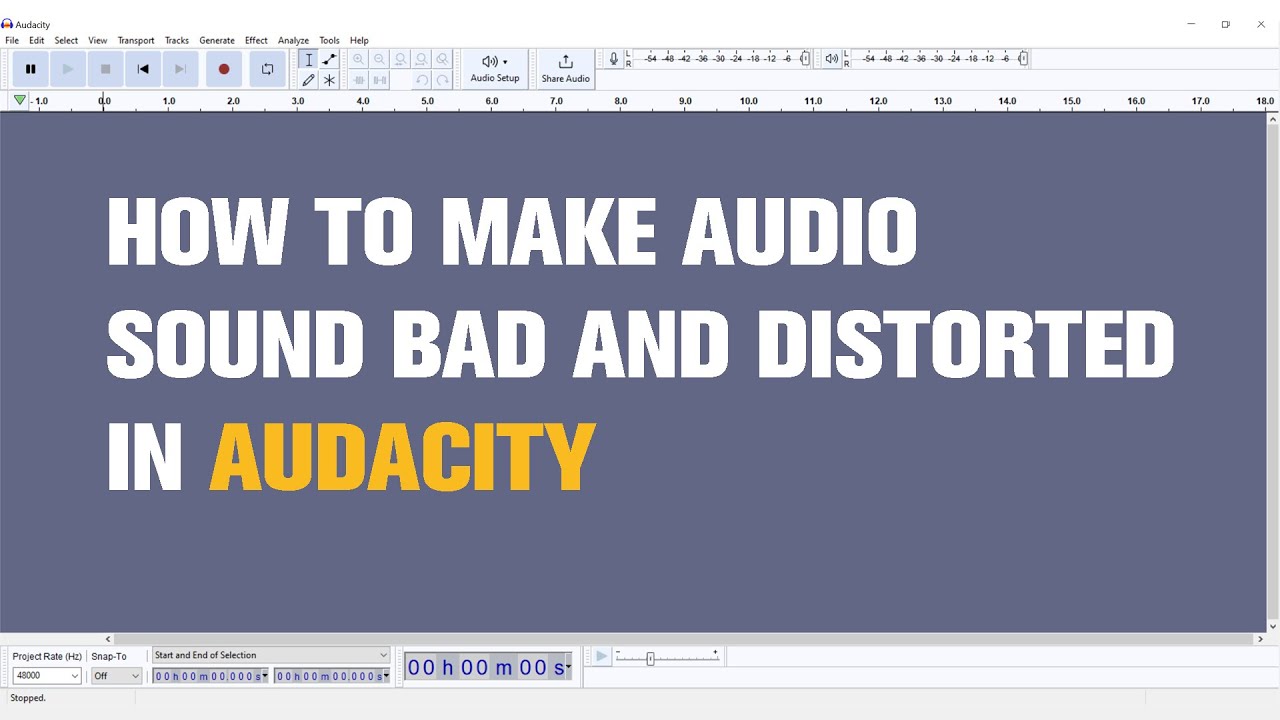Open selection start time format arrow
This screenshot has height=720, width=1280.
pyautogui.click(x=265, y=676)
